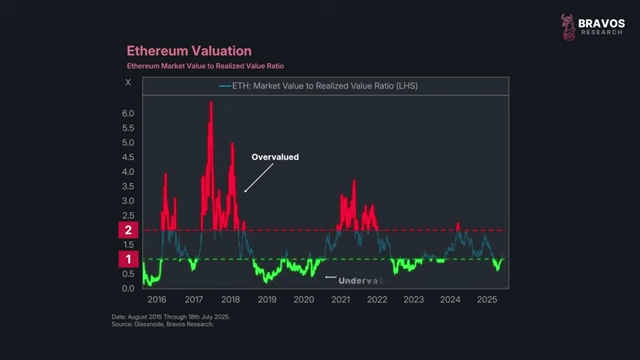Click the 'Date: August 2015 Through 18th July 2025' footnote
Image resolution: width=640 pixels, height=360 pixels.
coord(171,317)
